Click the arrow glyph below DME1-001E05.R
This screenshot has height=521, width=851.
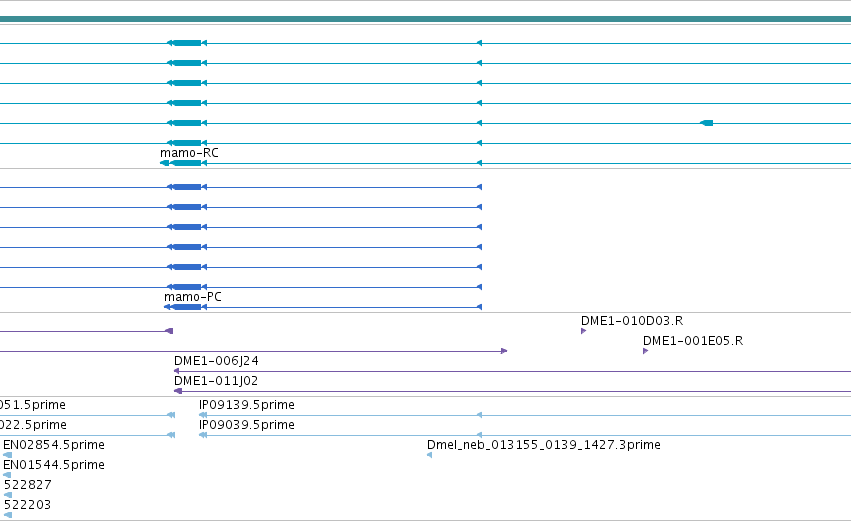[645, 351]
